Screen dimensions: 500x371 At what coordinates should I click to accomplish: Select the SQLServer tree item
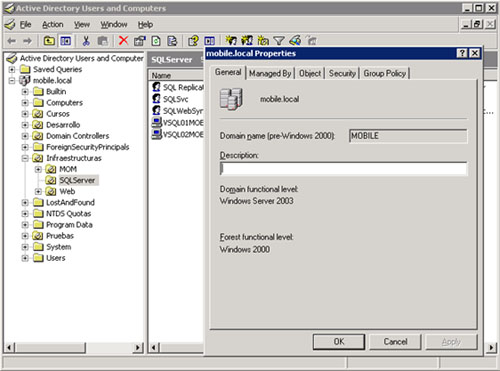click(x=77, y=180)
